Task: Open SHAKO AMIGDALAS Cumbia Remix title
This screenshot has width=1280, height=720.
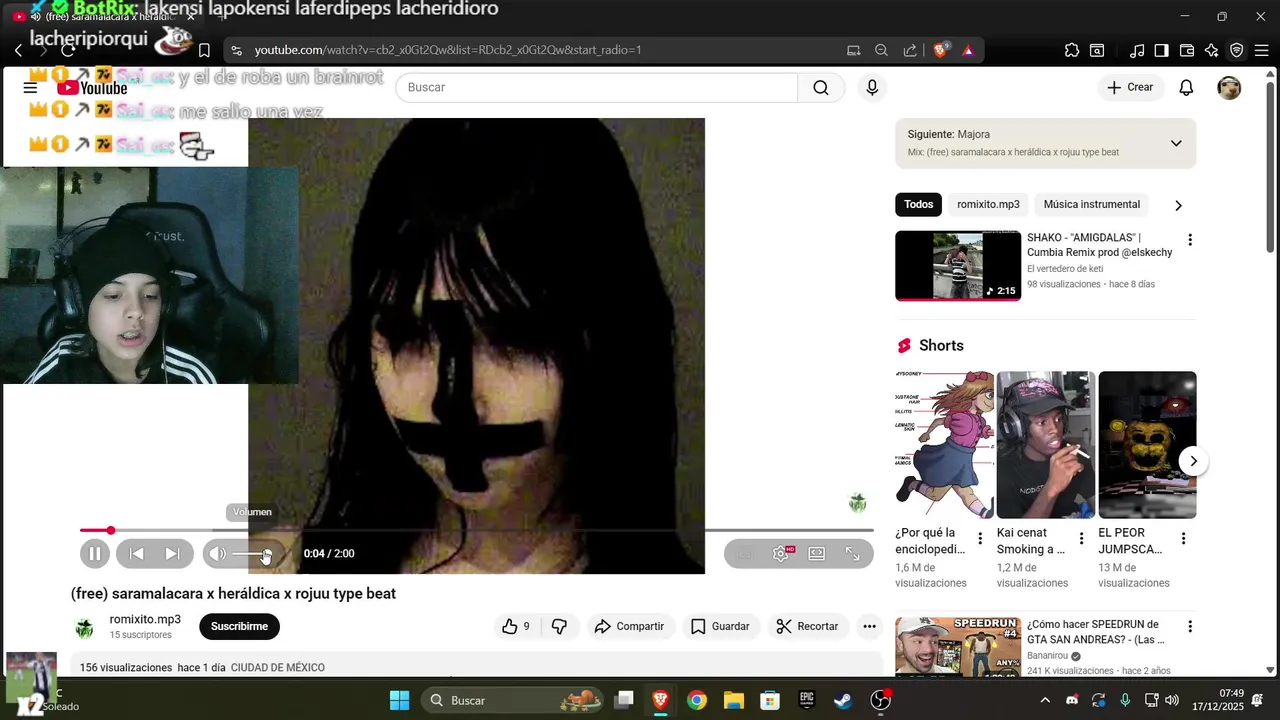Action: pos(1099,245)
